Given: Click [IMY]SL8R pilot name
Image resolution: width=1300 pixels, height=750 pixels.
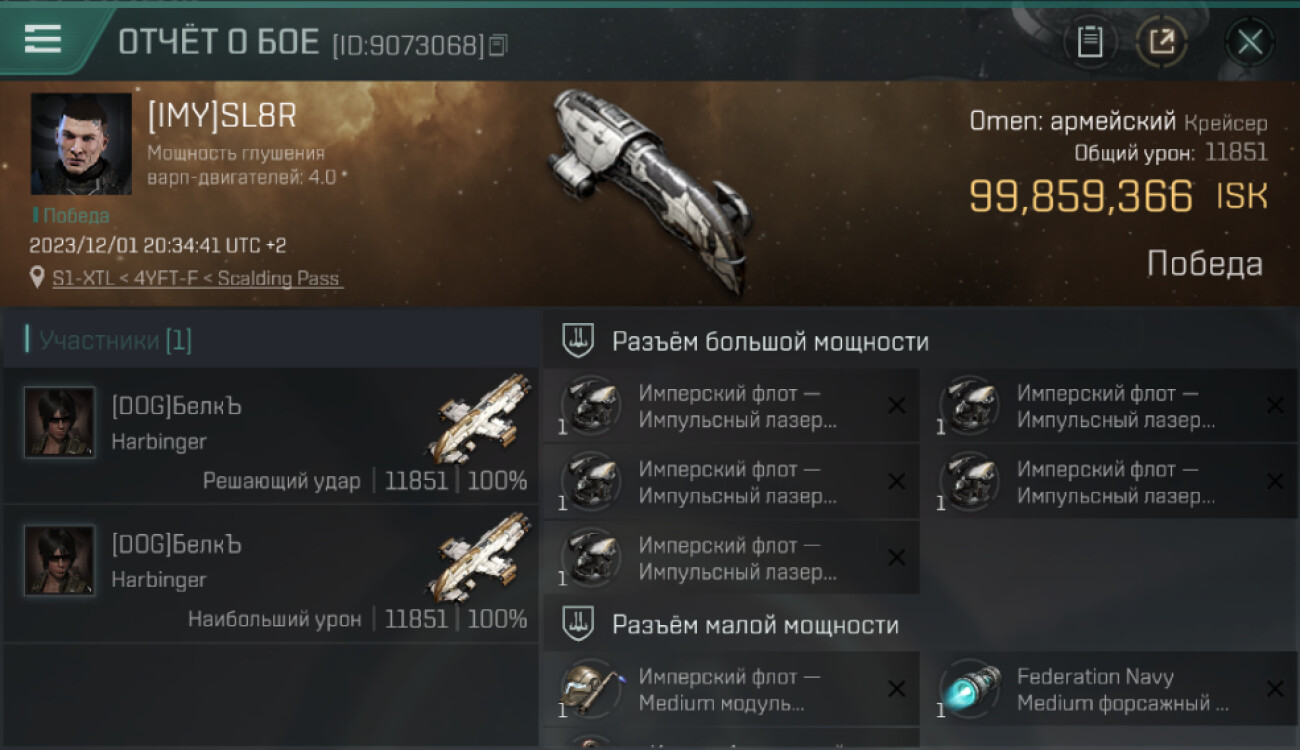Looking at the screenshot, I should click(x=222, y=117).
